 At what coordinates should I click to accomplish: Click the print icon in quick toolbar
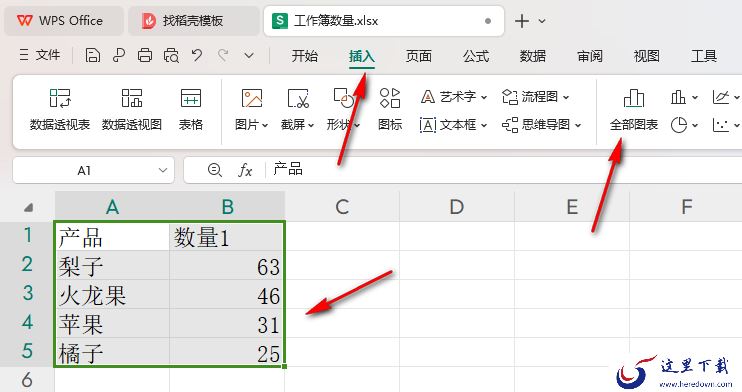point(145,56)
